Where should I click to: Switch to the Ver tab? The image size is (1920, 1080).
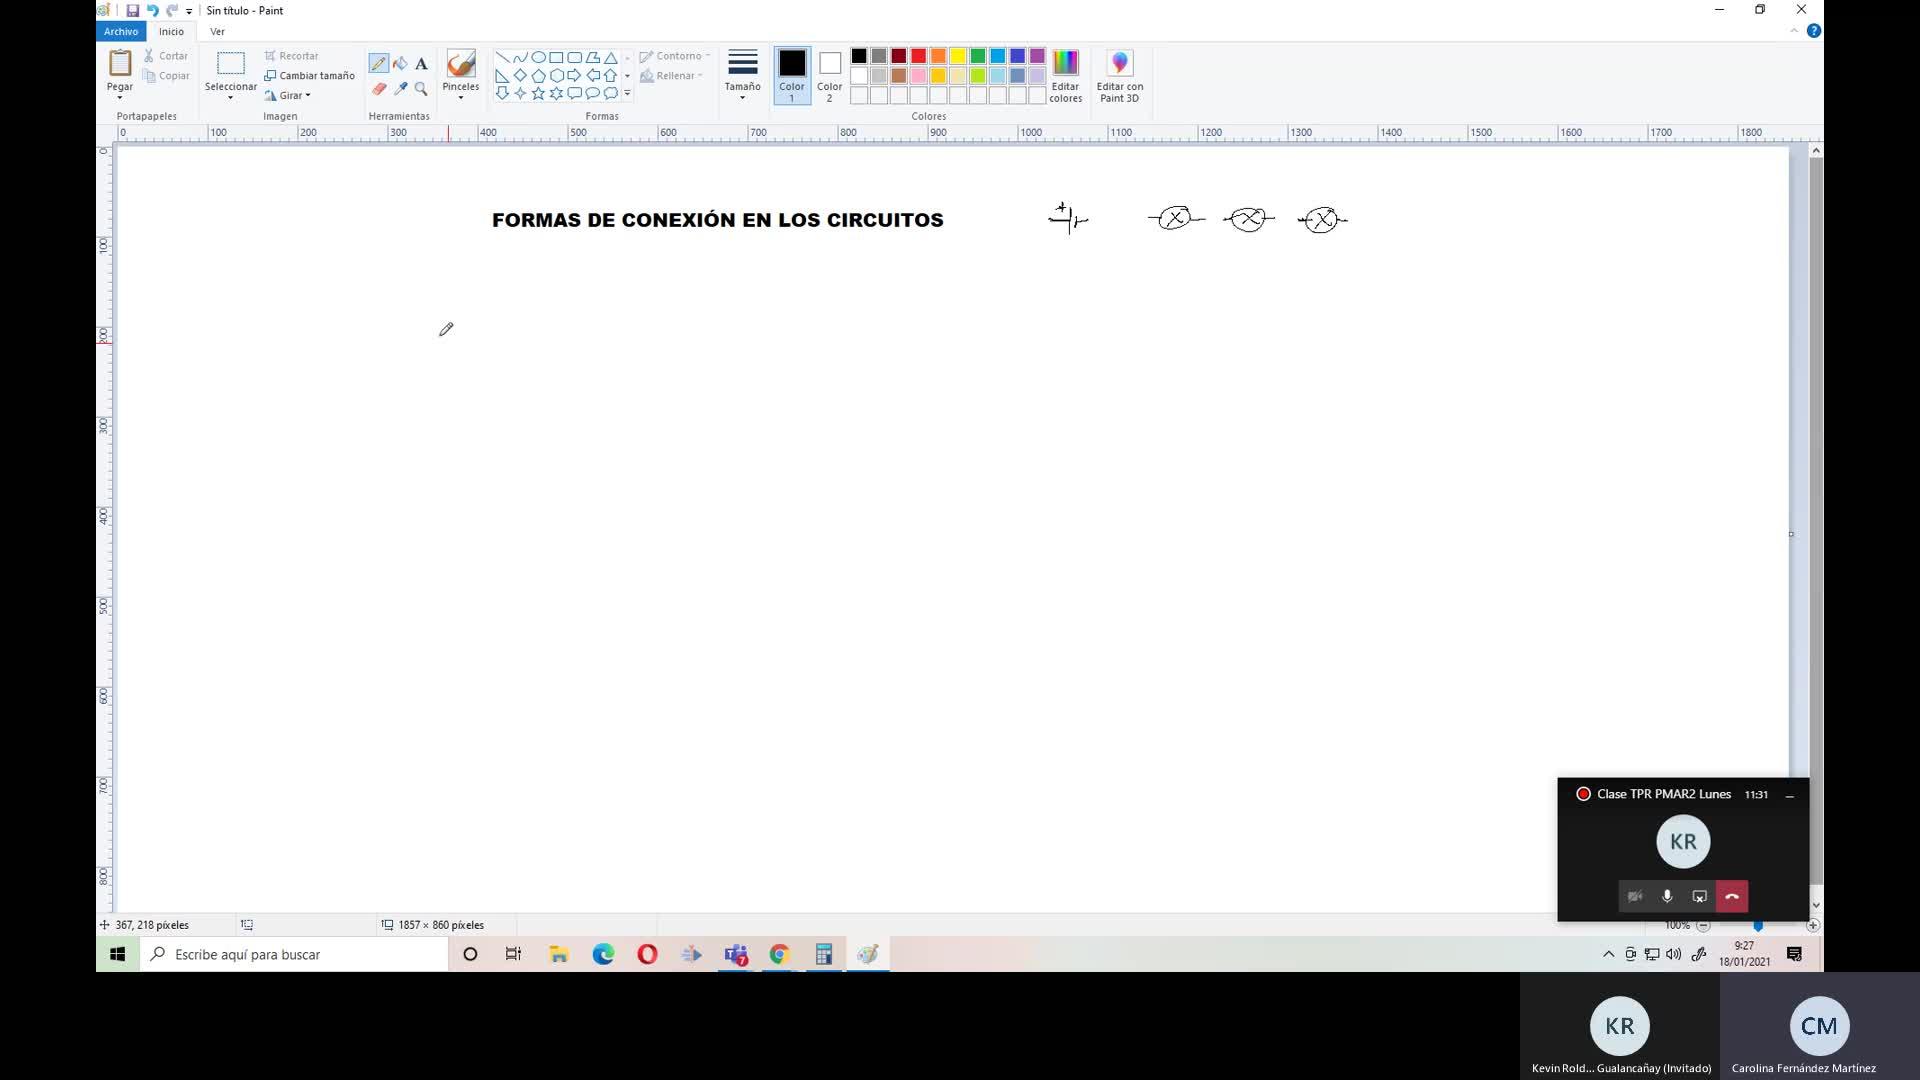[x=217, y=32]
